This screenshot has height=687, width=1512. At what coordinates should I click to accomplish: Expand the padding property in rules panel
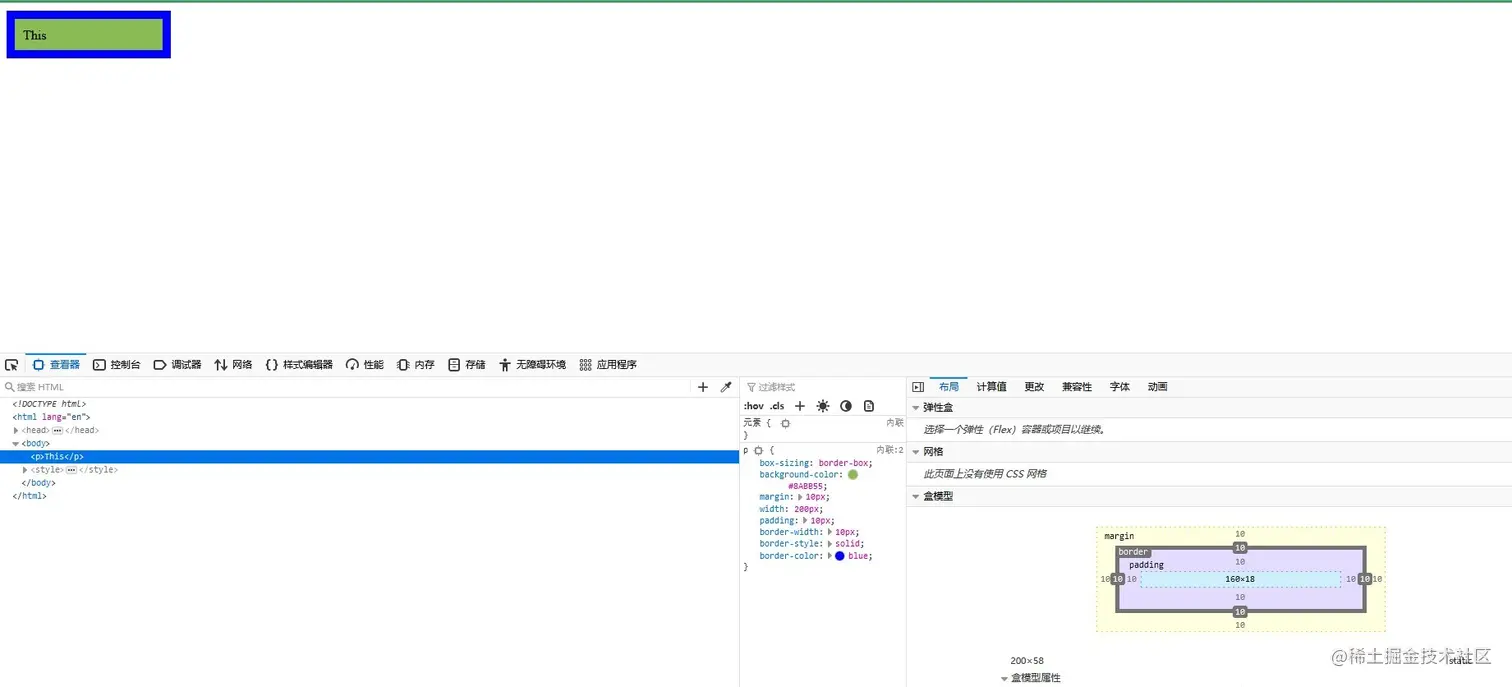806,520
